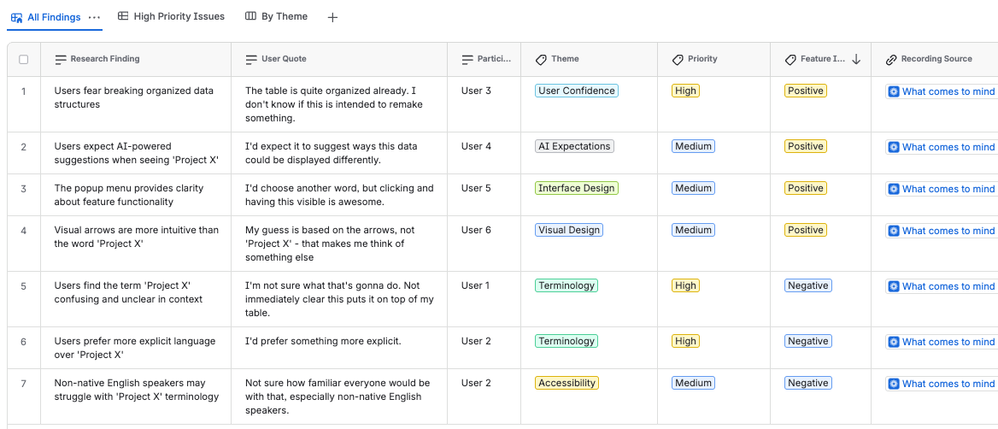Switch to the High Priority Issues tab
This screenshot has width=998, height=429.
(178, 16)
